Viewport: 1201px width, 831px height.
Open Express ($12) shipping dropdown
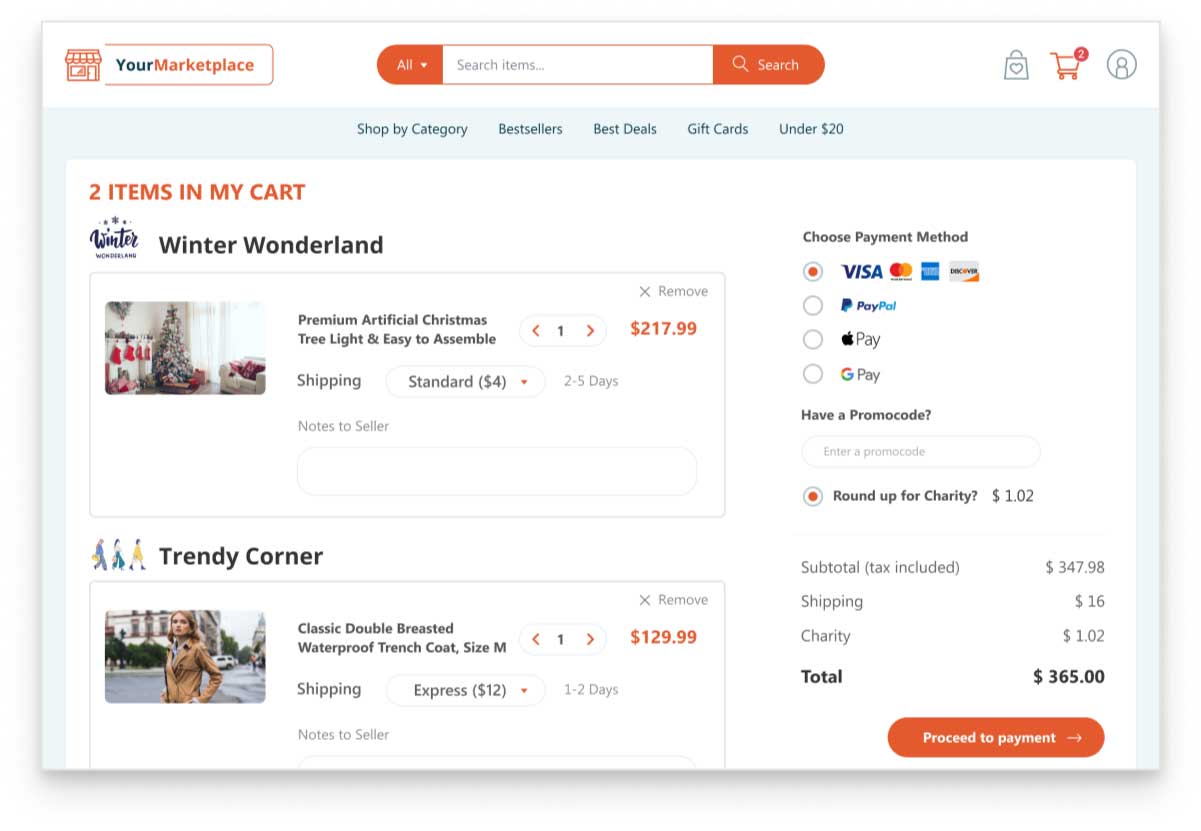(466, 690)
